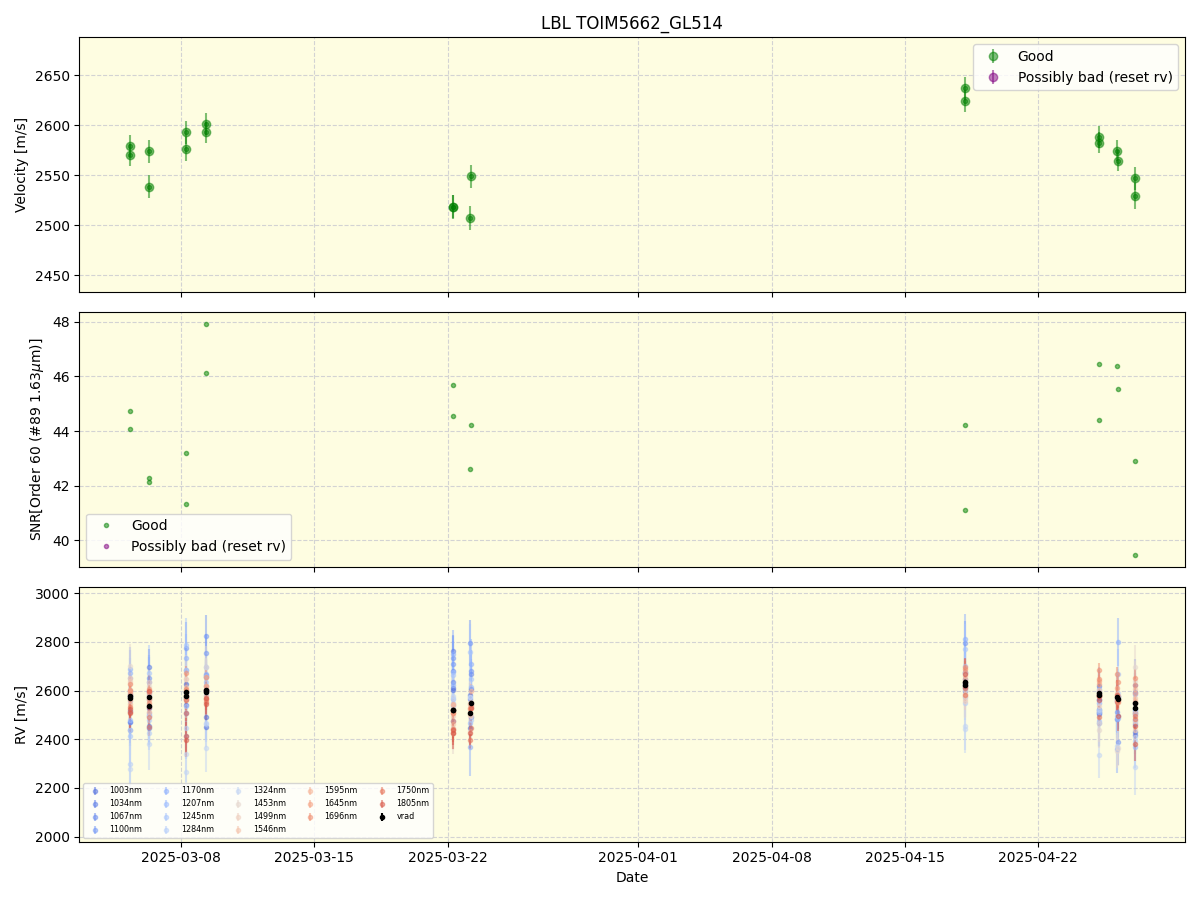The width and height of the screenshot is (1200, 900).
Task: Click the 2025-04-15 date tick label
Action: [x=905, y=857]
